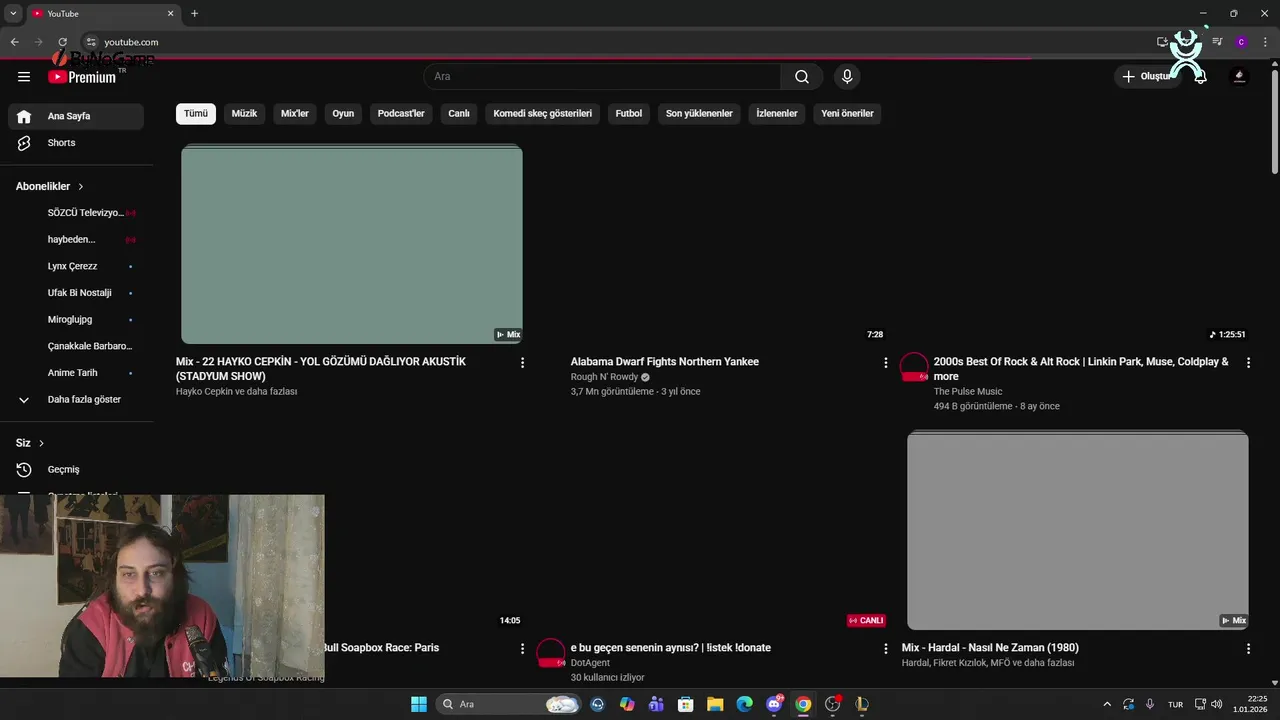Select the İzlenenler chip
Viewport: 1280px width, 720px height.
tap(777, 113)
